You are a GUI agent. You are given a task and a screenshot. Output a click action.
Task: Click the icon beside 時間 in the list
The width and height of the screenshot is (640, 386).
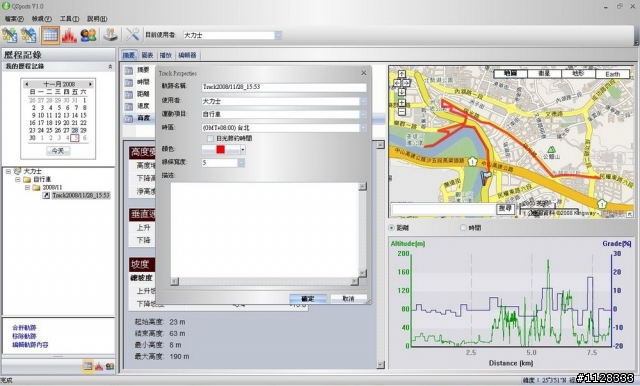tap(129, 83)
